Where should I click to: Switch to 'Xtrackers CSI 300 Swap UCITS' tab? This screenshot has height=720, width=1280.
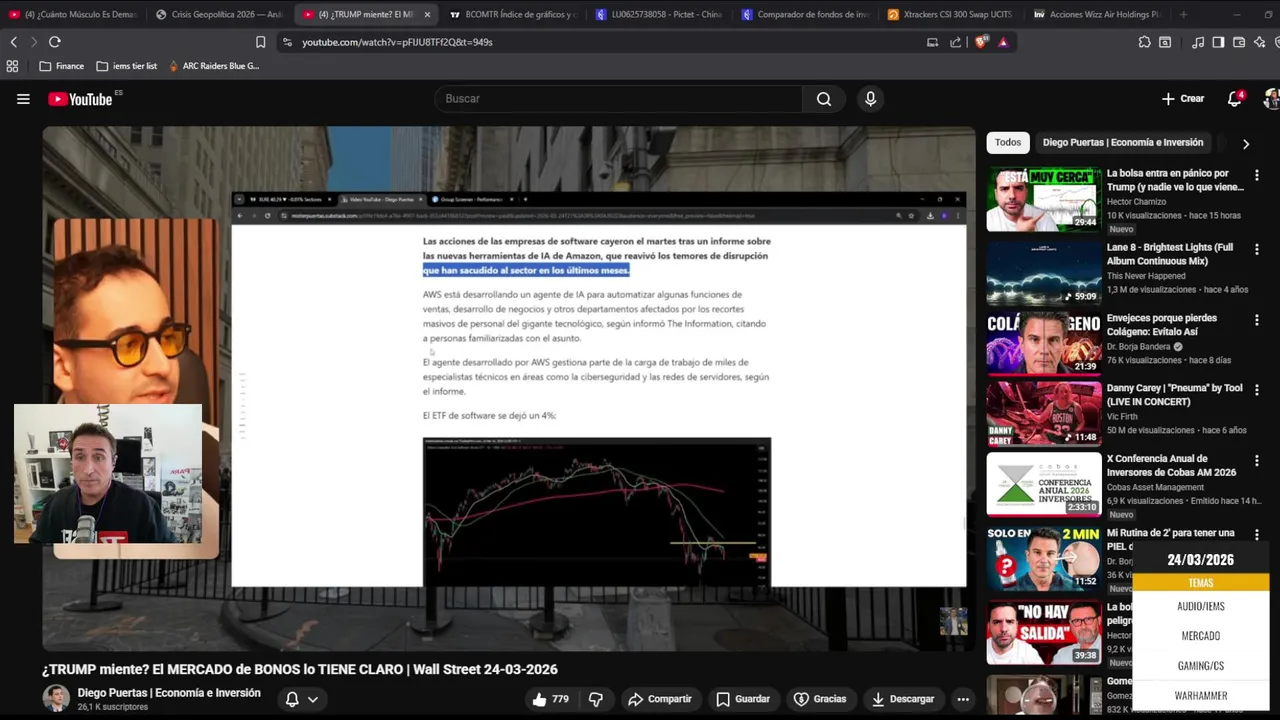(x=950, y=14)
